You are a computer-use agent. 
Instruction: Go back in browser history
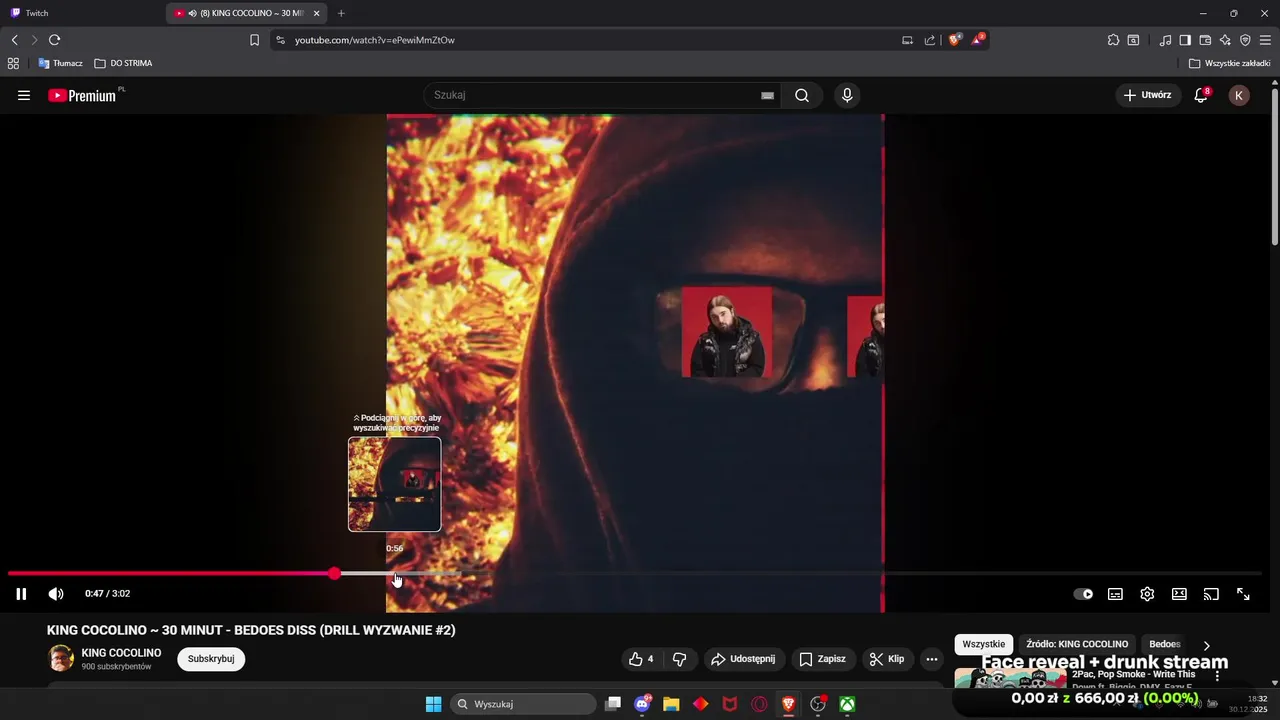click(x=15, y=40)
